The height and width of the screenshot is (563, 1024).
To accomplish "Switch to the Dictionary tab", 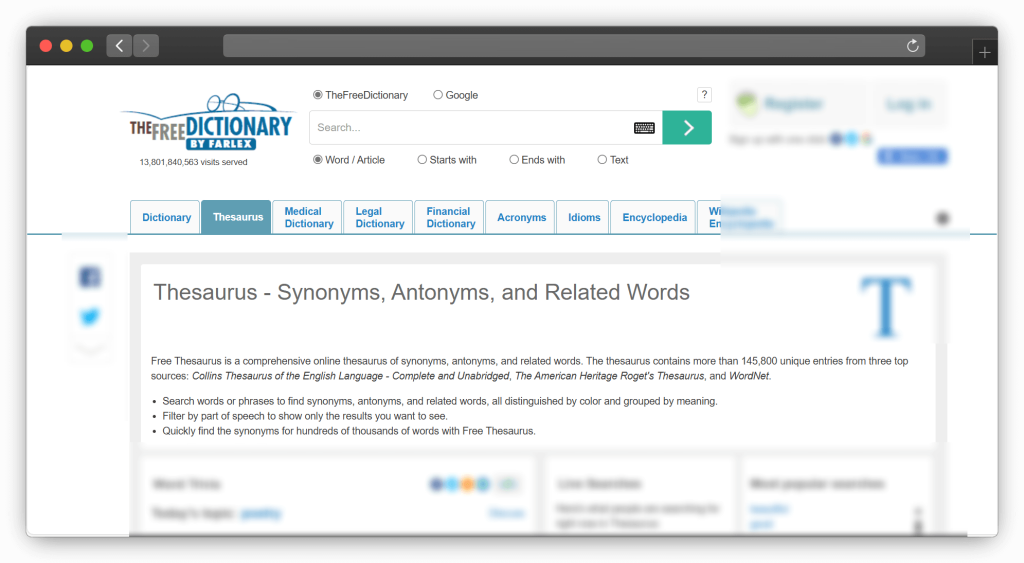I will tap(166, 218).
